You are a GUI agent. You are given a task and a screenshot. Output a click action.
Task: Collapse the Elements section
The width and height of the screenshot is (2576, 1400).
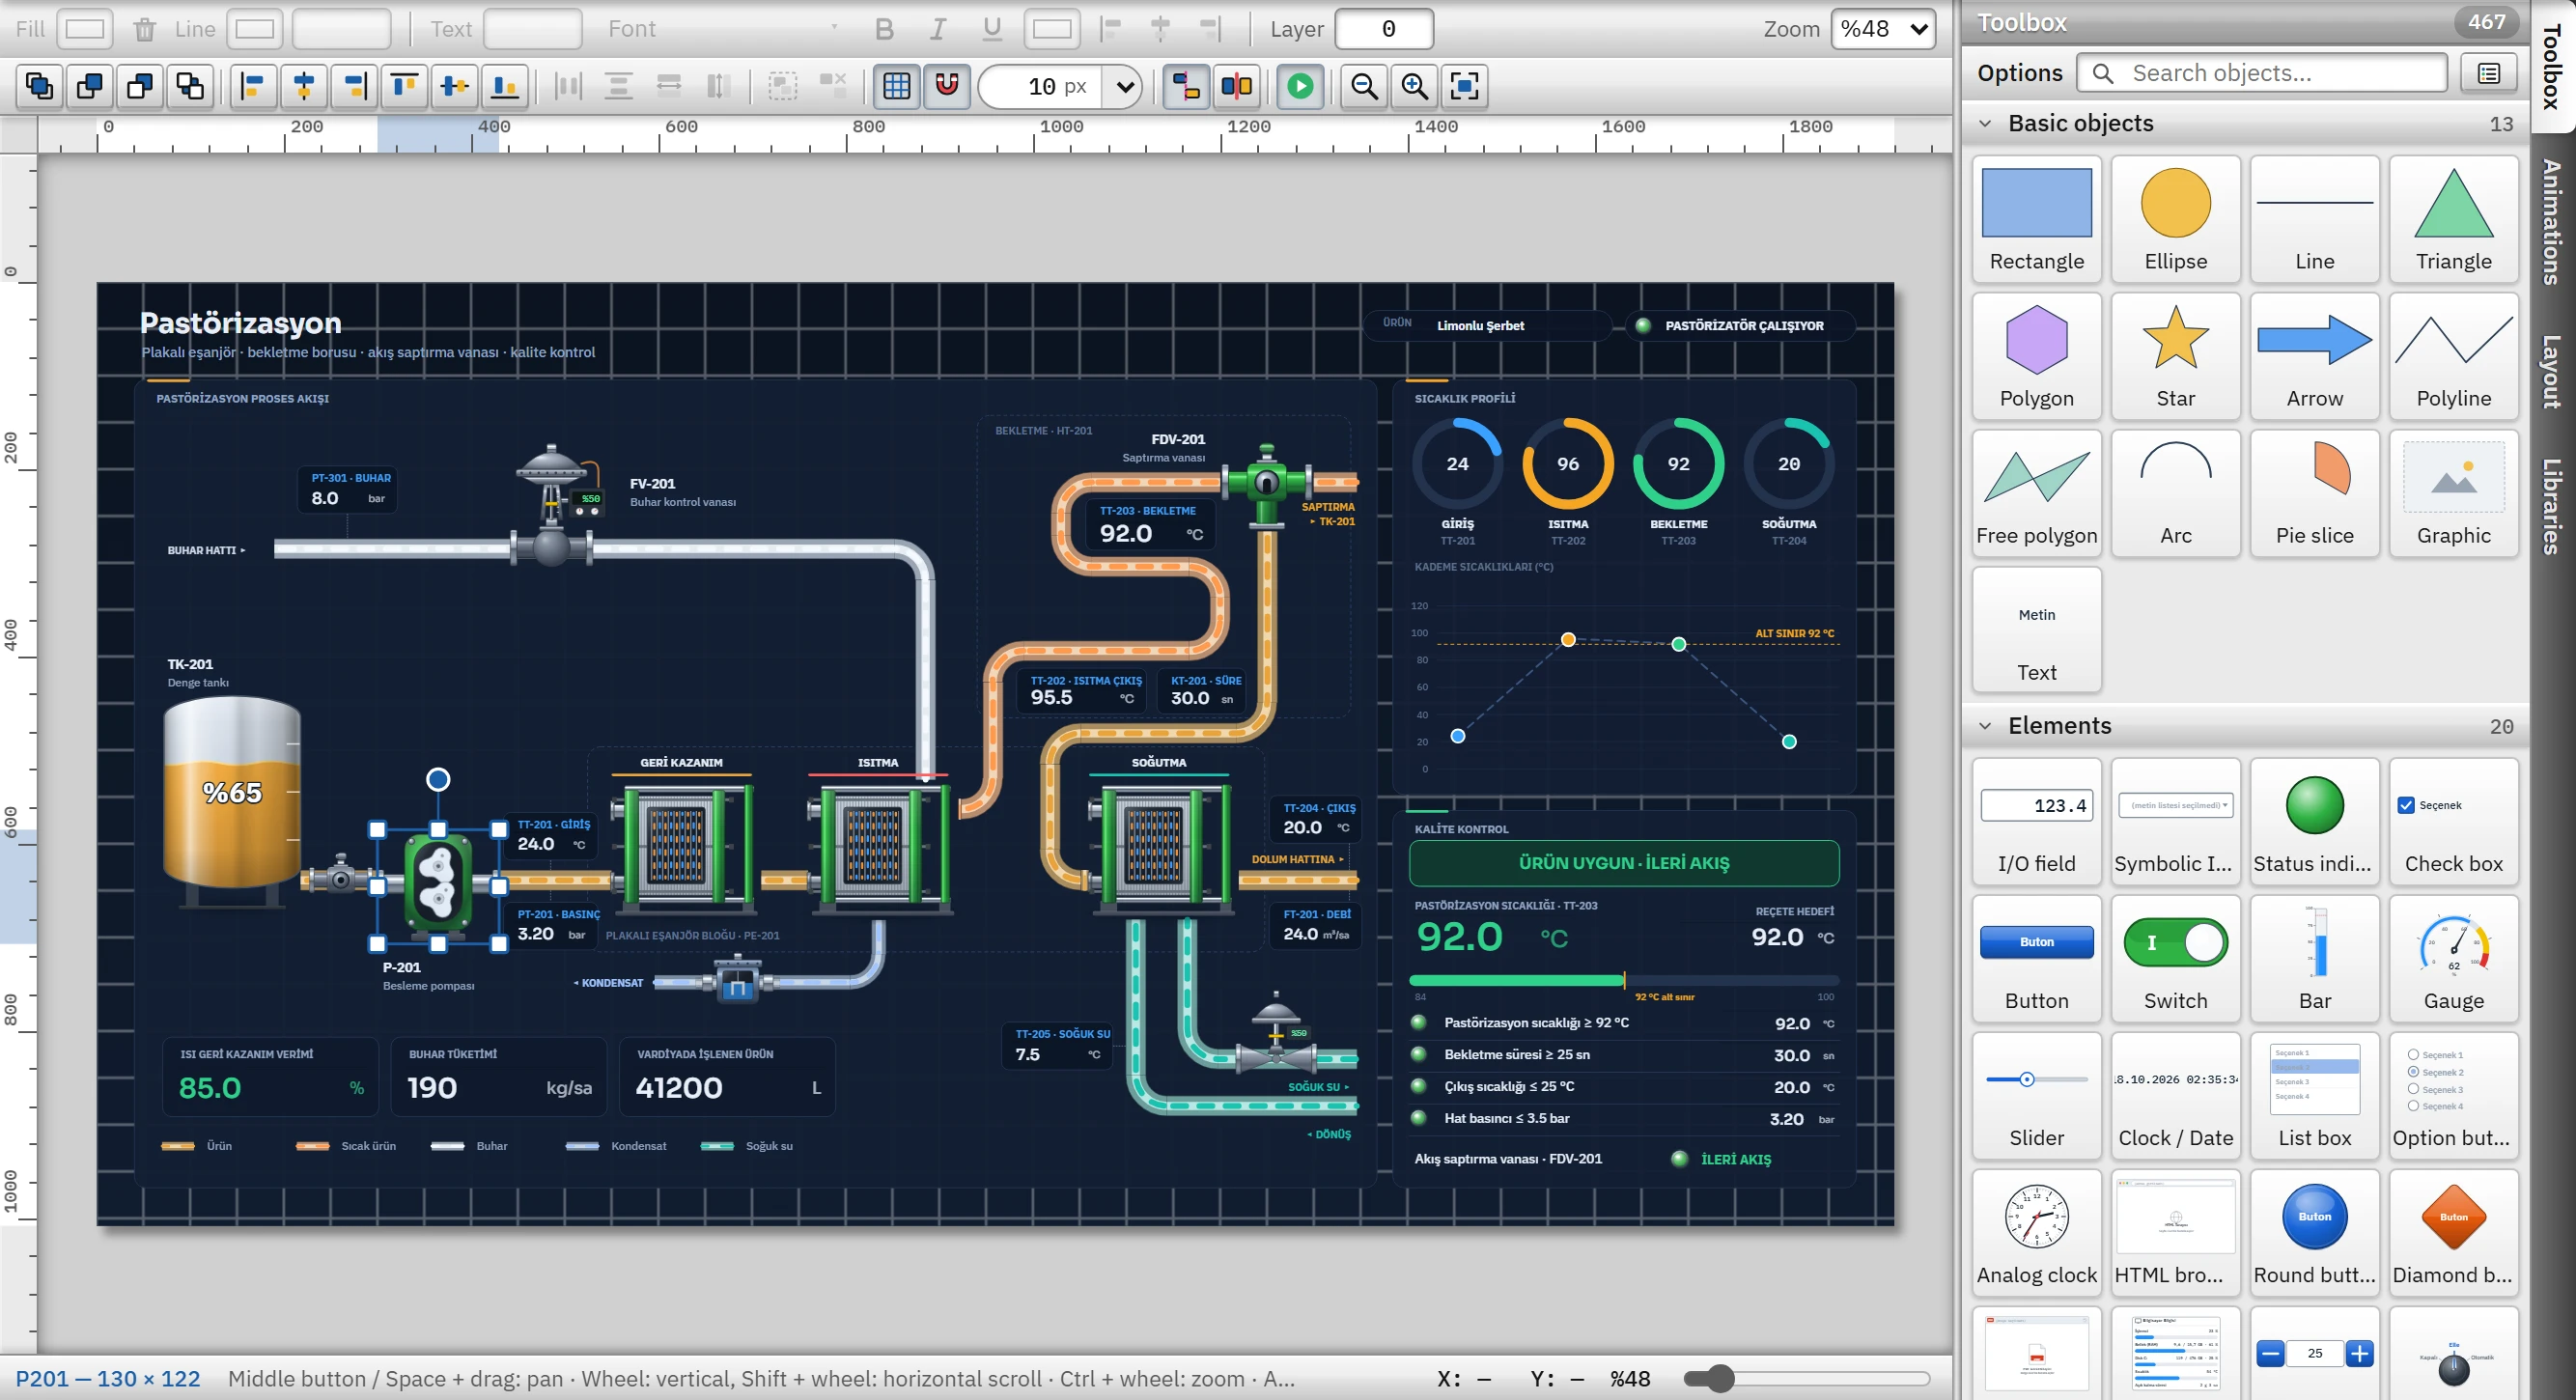click(1985, 726)
